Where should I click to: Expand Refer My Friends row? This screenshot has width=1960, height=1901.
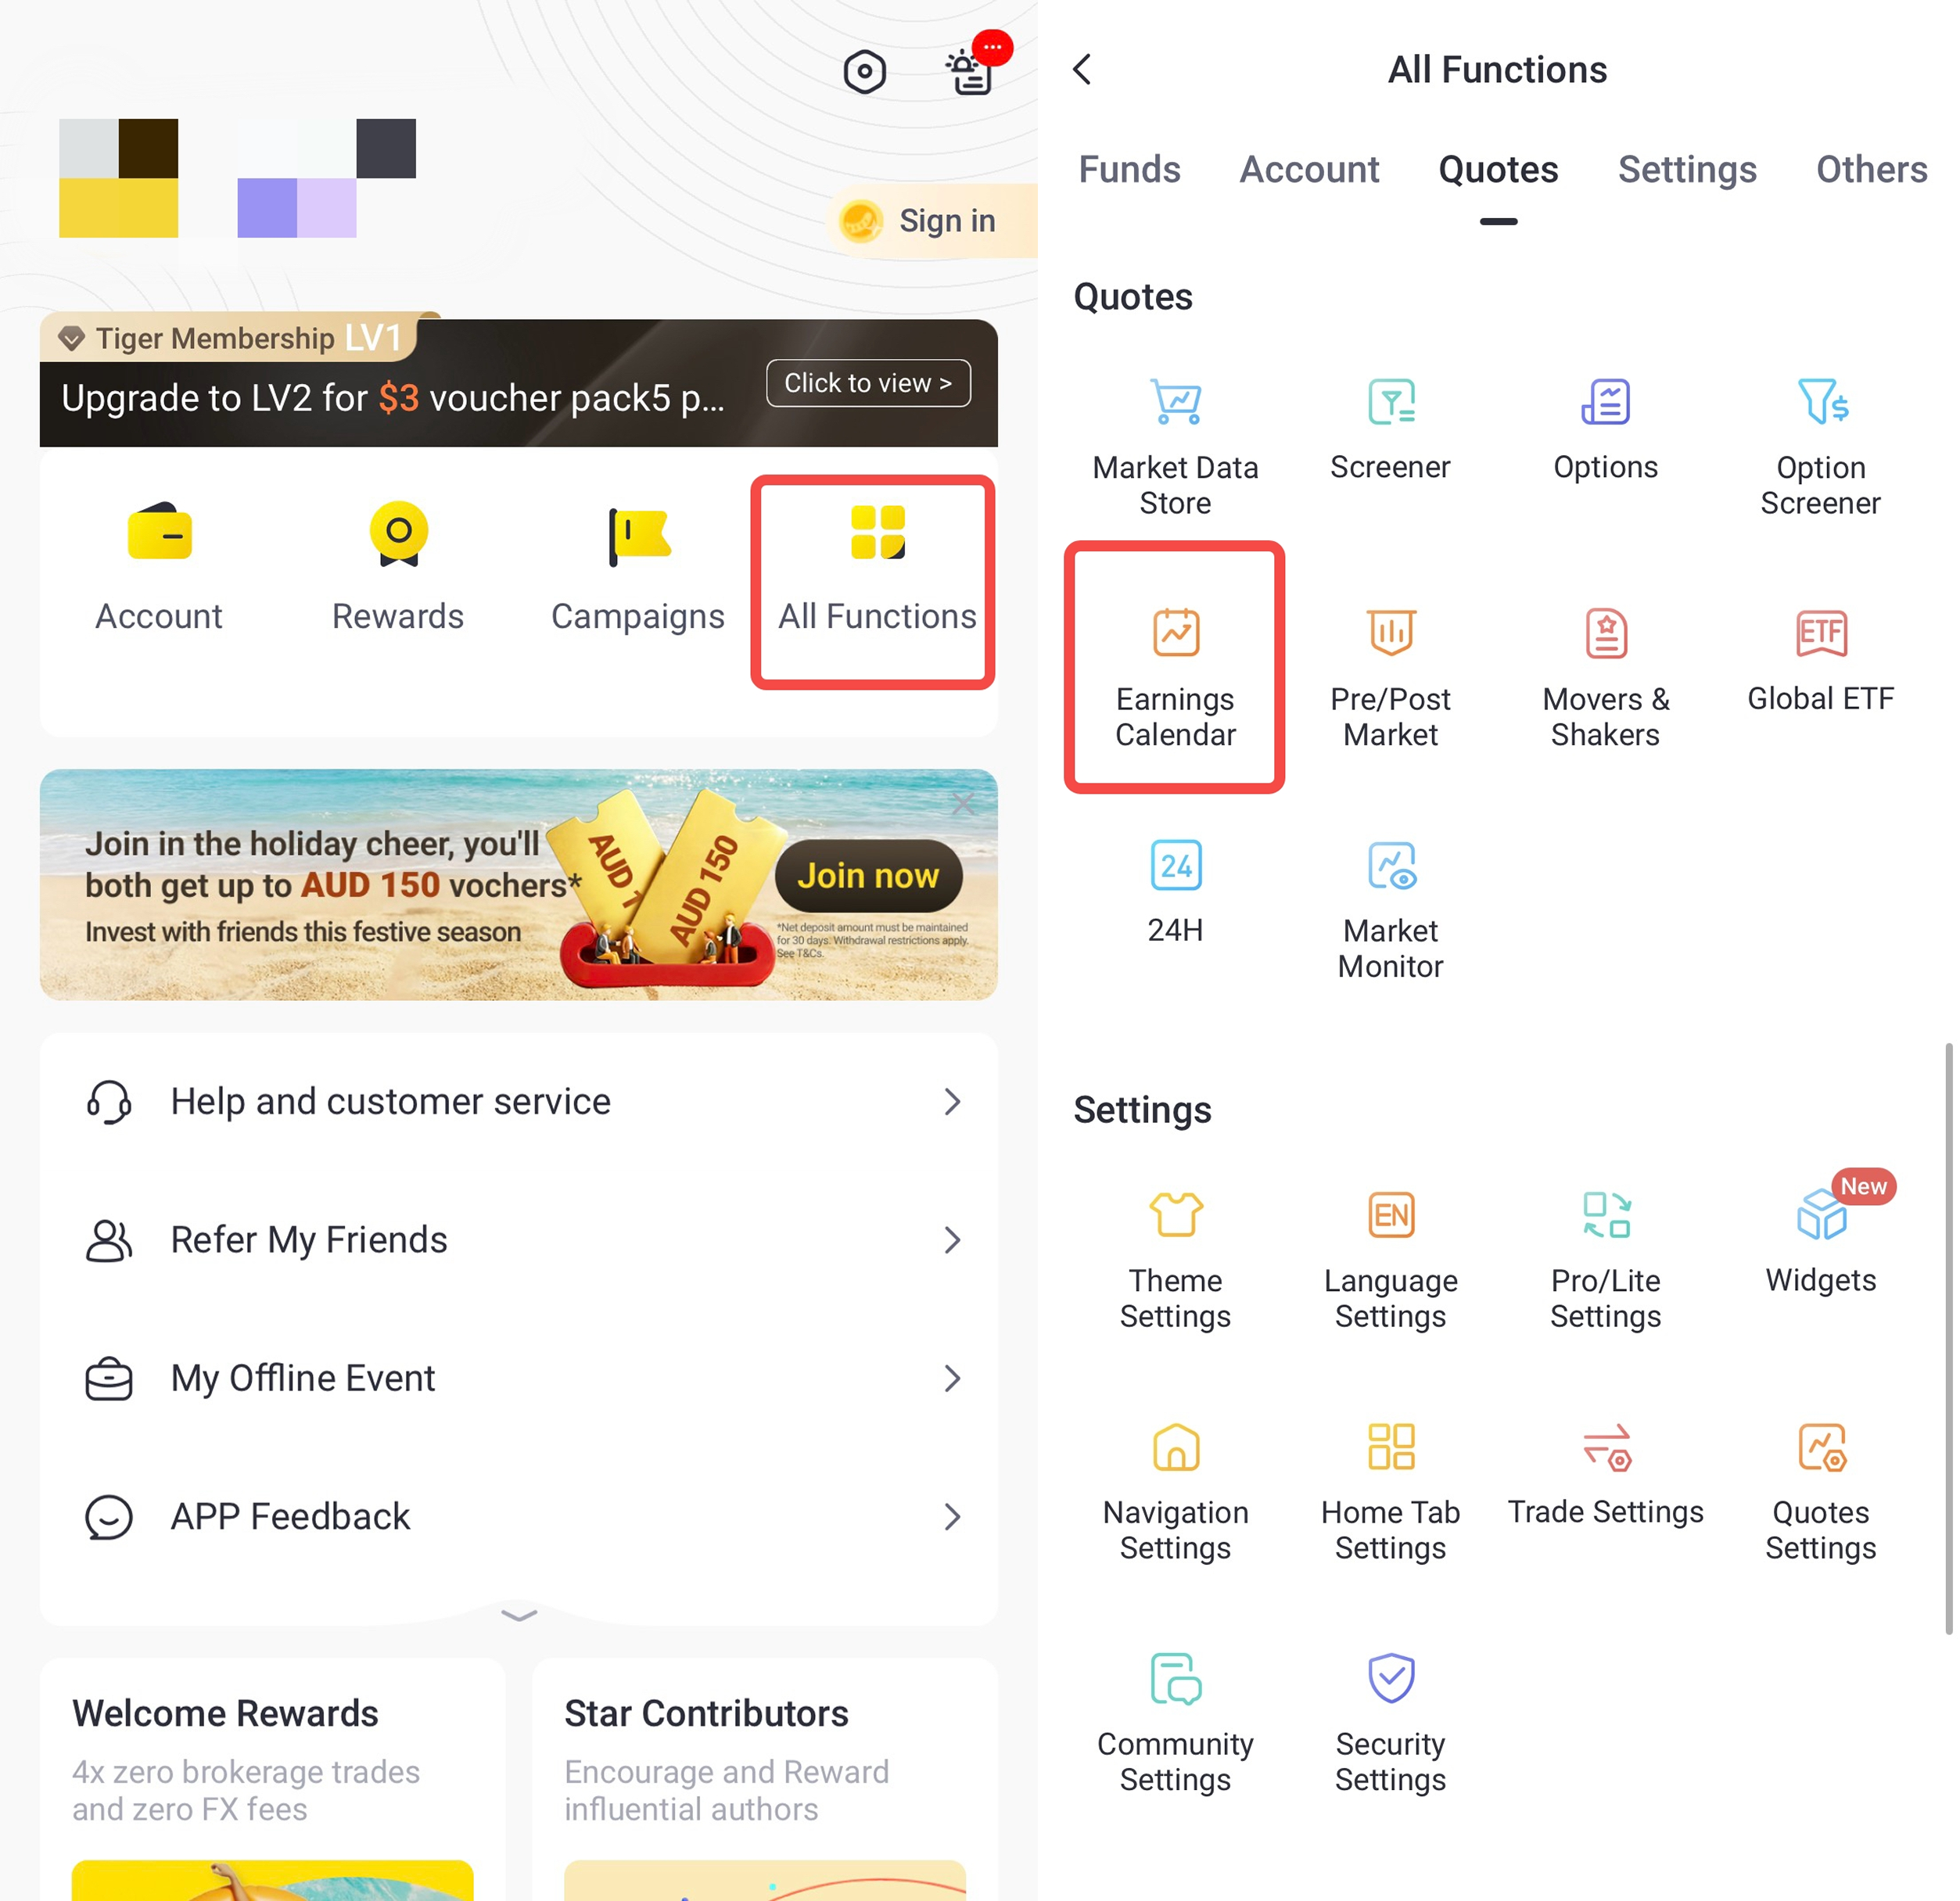[x=519, y=1239]
